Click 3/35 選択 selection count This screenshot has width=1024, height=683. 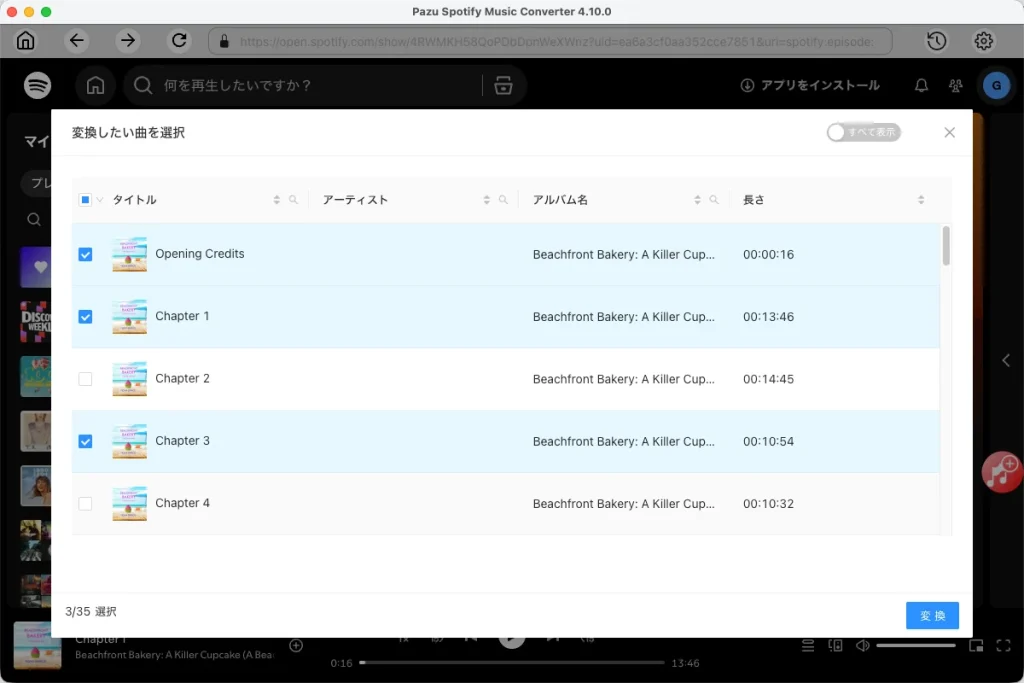pos(91,612)
